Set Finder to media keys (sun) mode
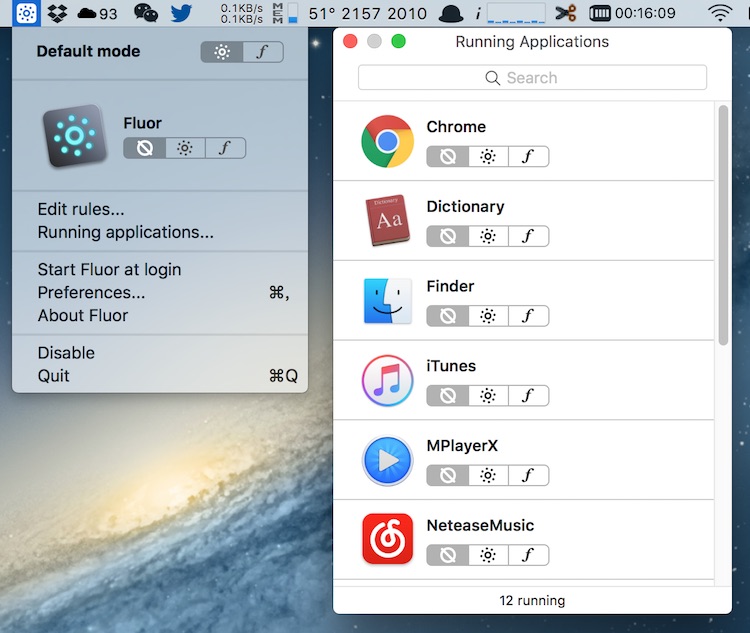 [x=488, y=316]
